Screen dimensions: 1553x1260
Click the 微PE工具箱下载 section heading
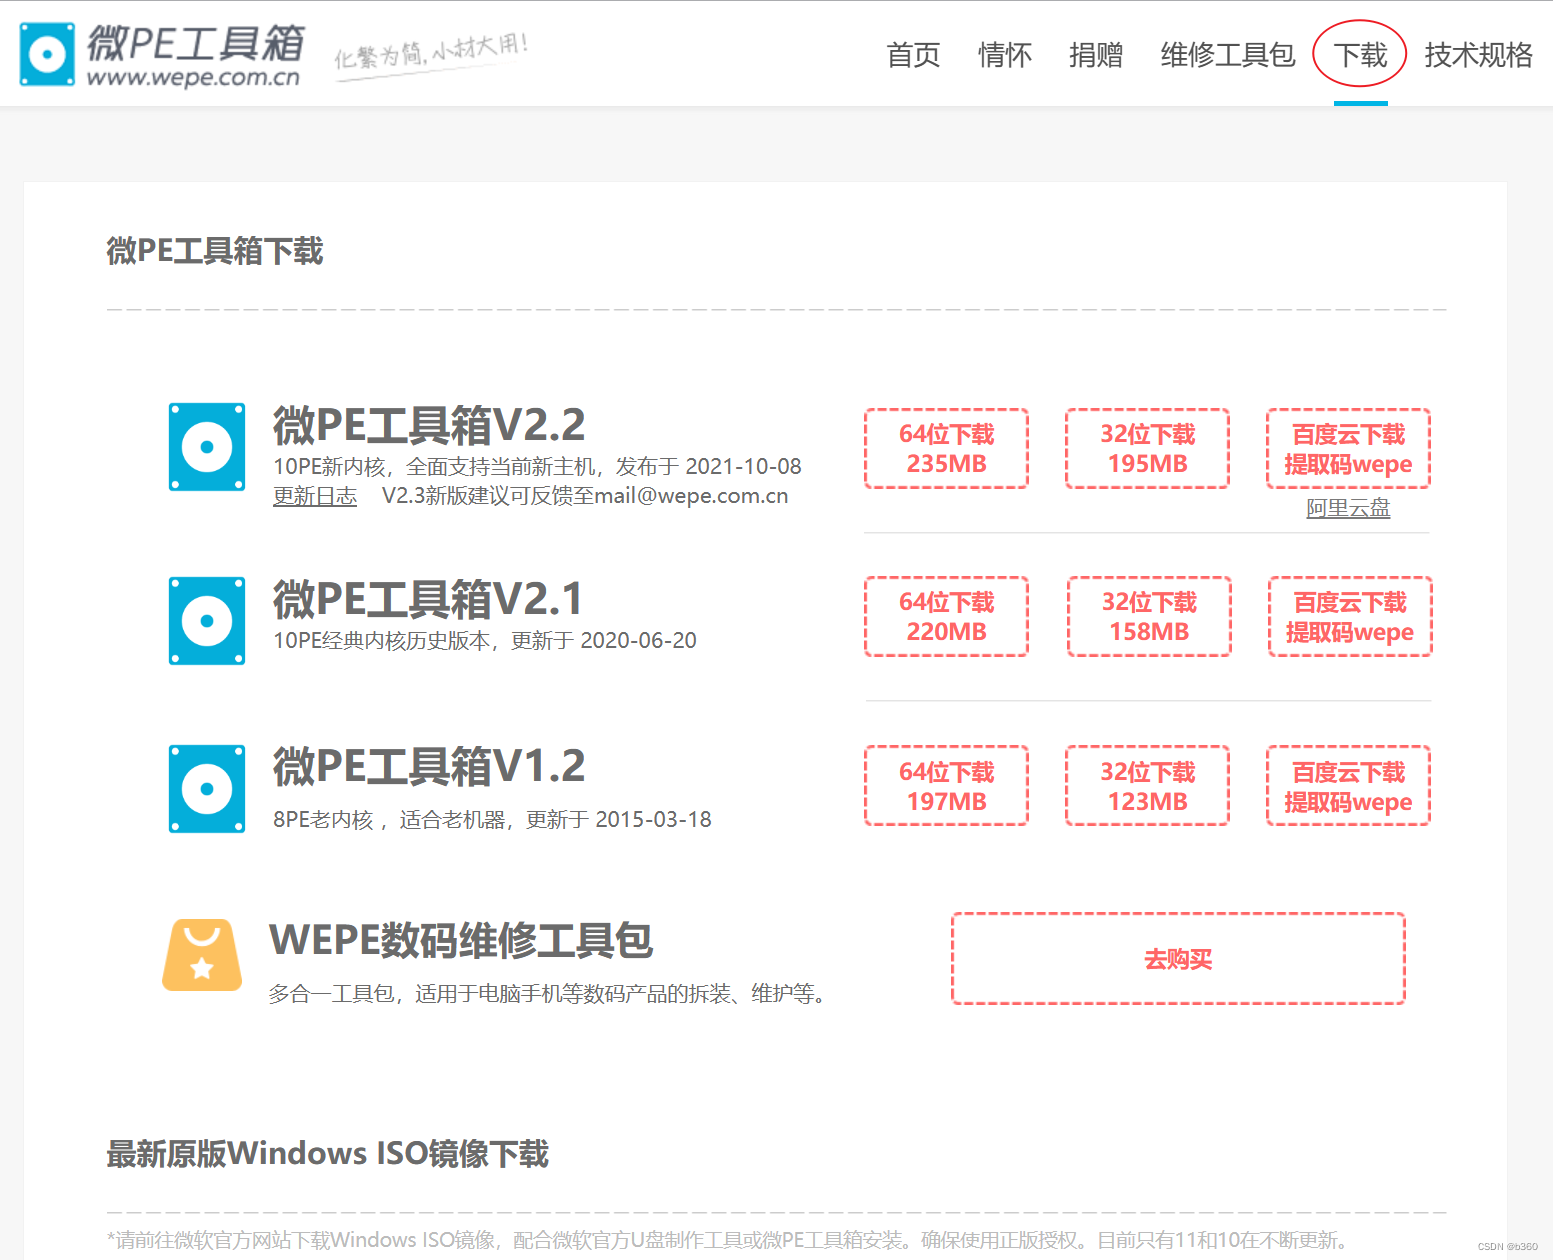tap(215, 250)
